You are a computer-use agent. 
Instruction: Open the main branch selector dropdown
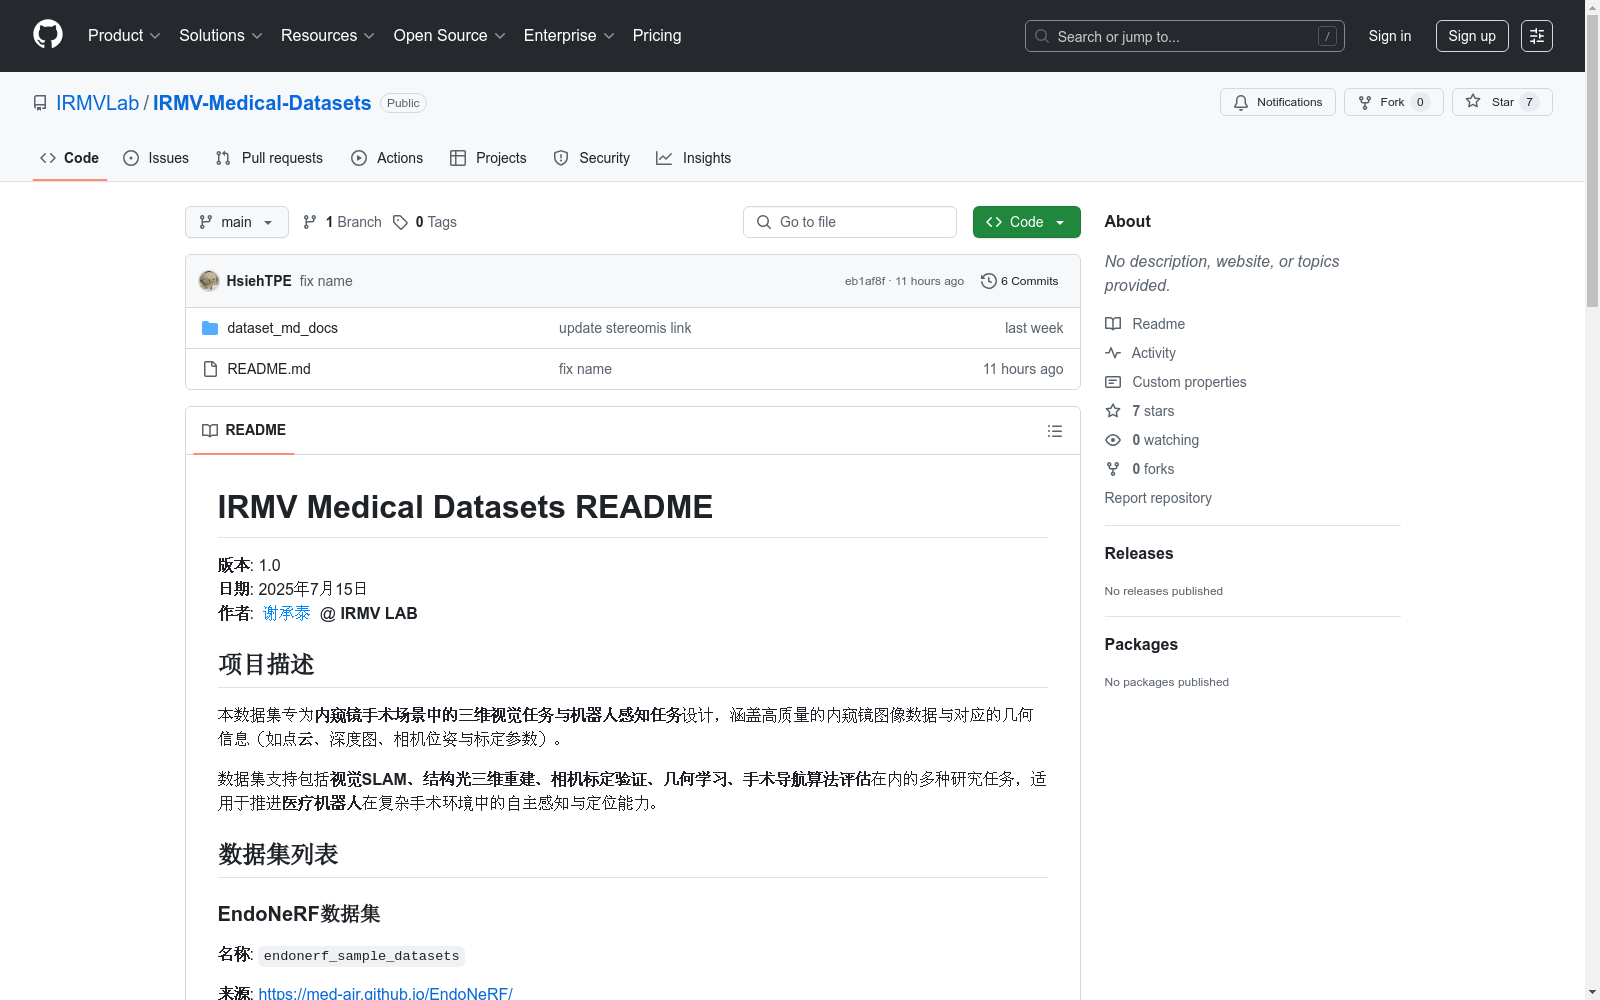point(237,222)
